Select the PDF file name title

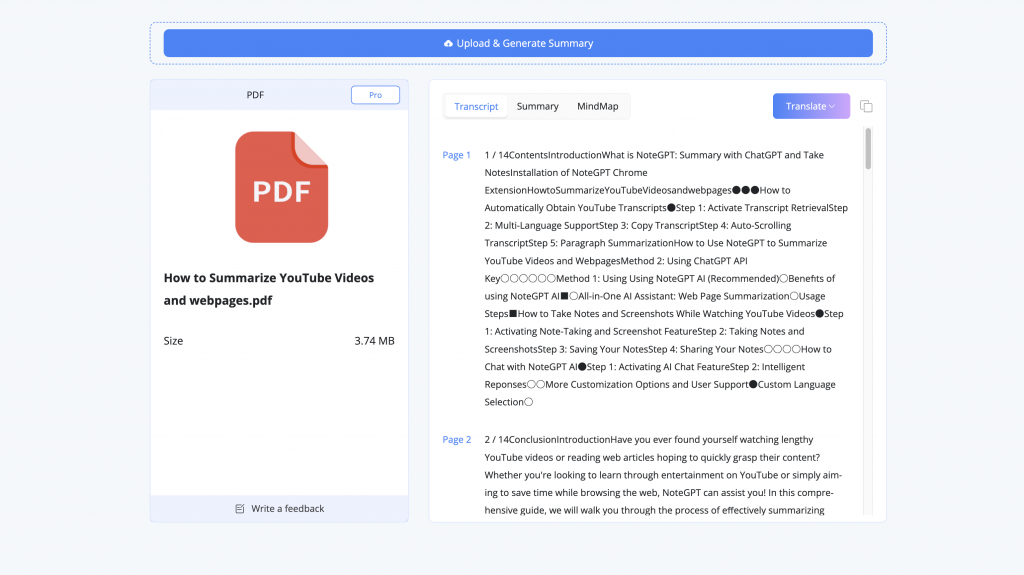point(268,289)
